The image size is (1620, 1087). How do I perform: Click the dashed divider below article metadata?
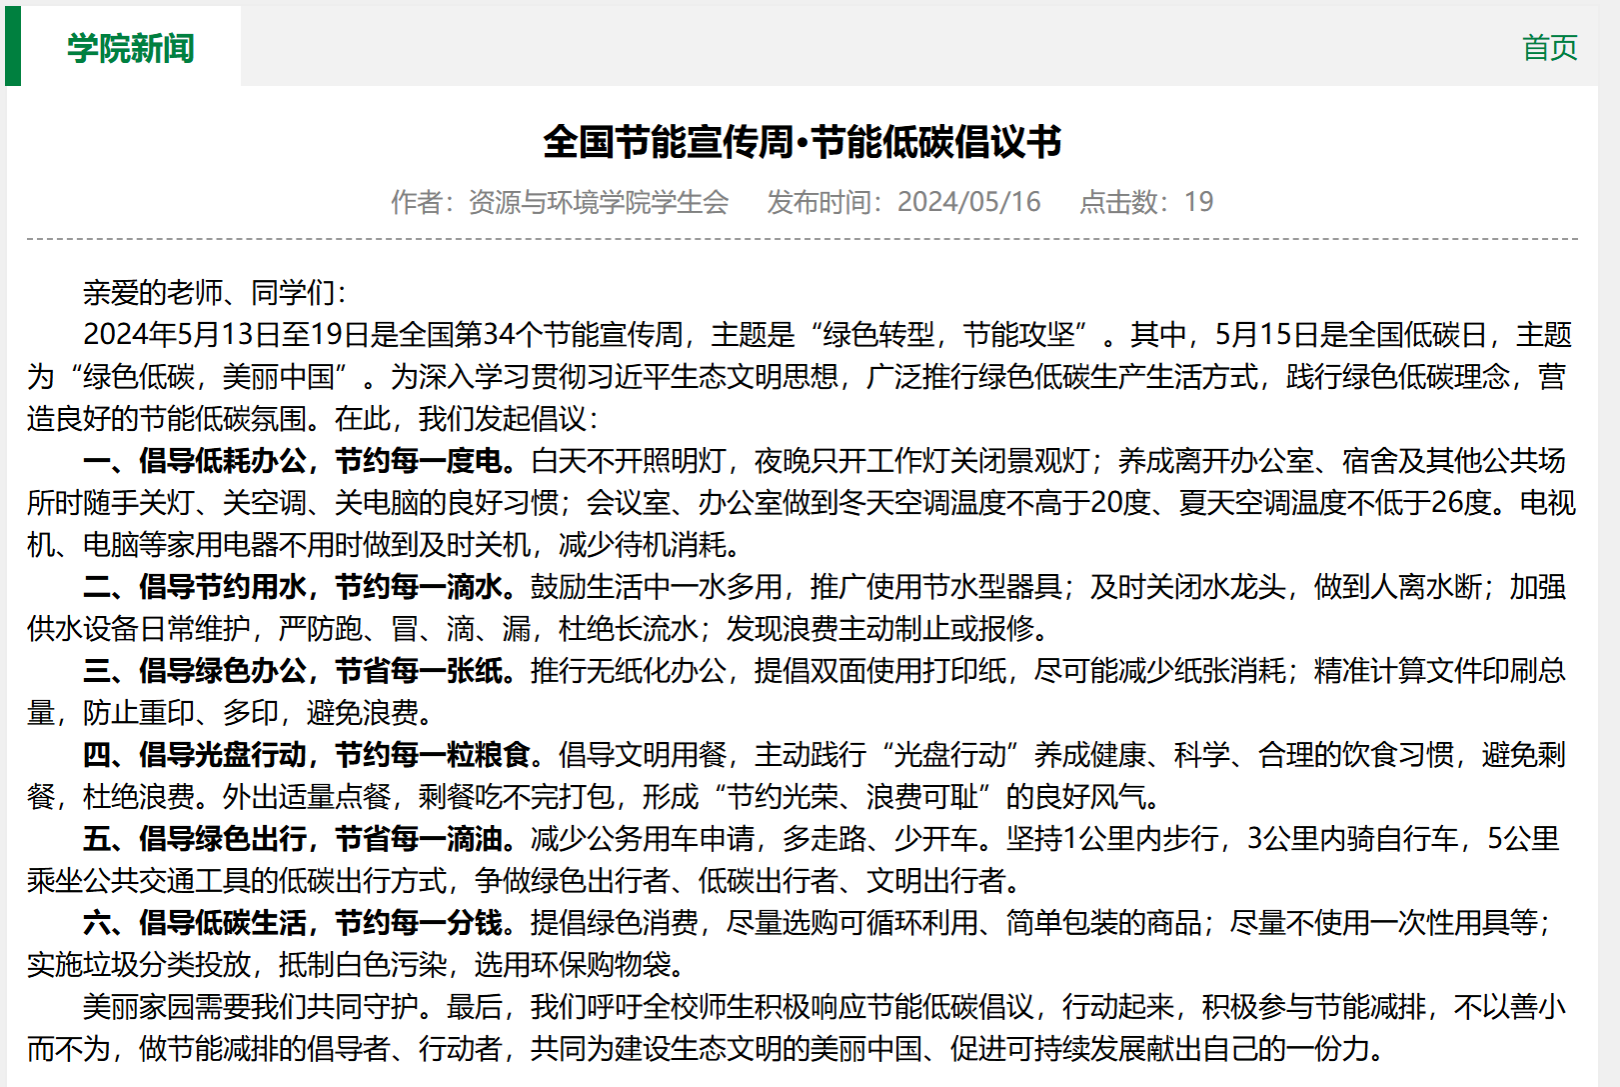click(802, 240)
